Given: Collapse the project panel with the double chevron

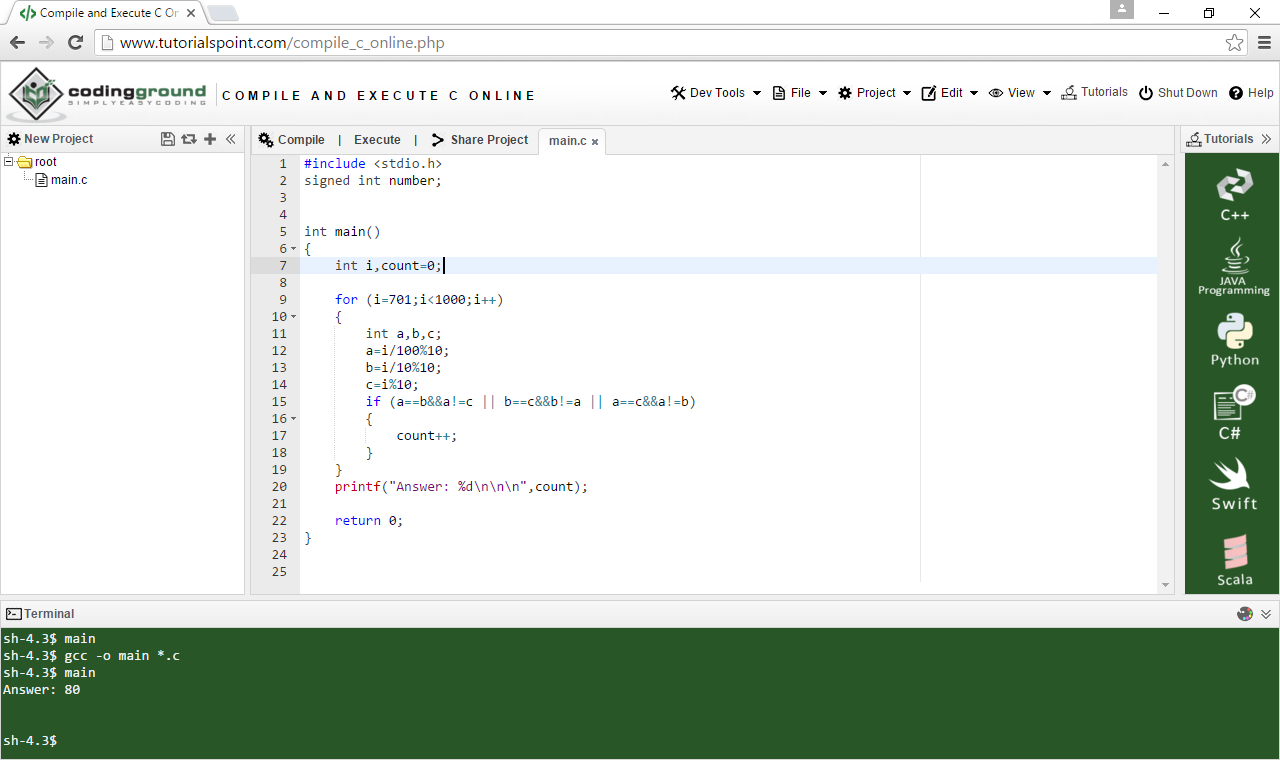Looking at the screenshot, I should (231, 139).
